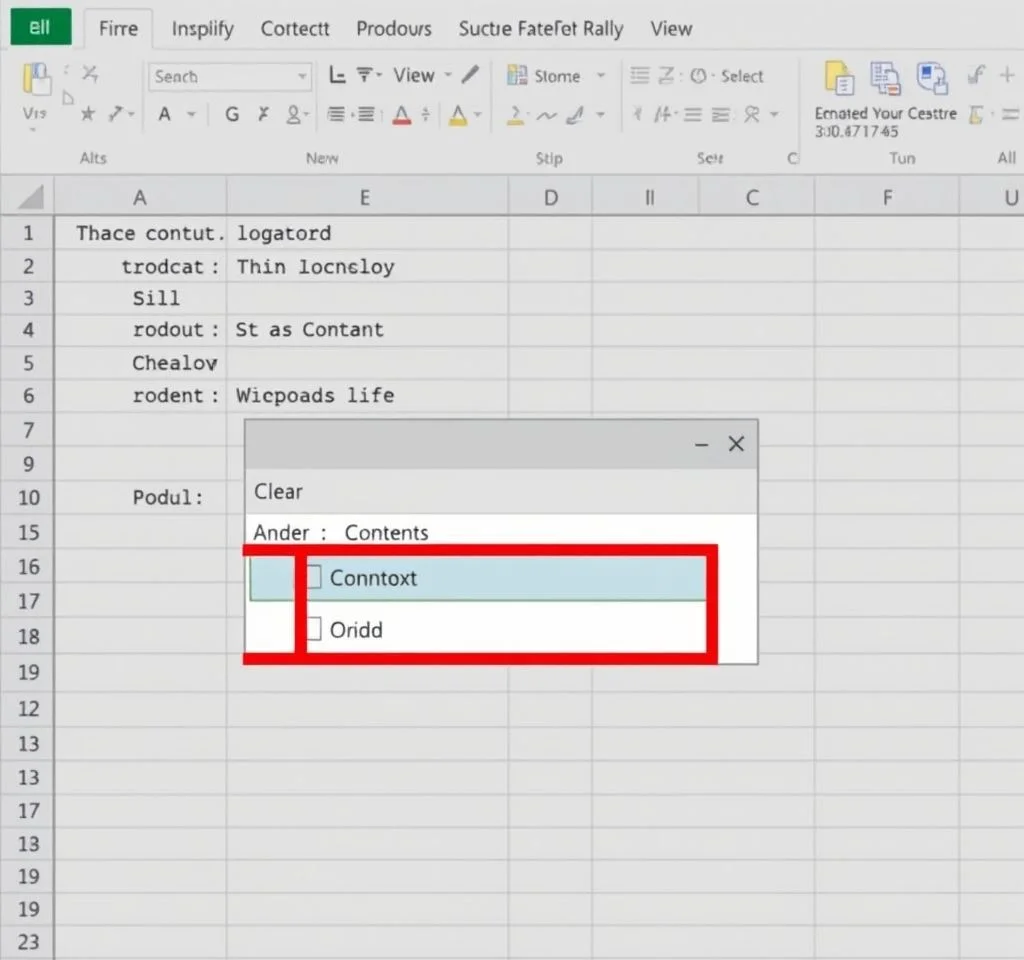Click the yellow document icon above Emated

click(x=839, y=78)
